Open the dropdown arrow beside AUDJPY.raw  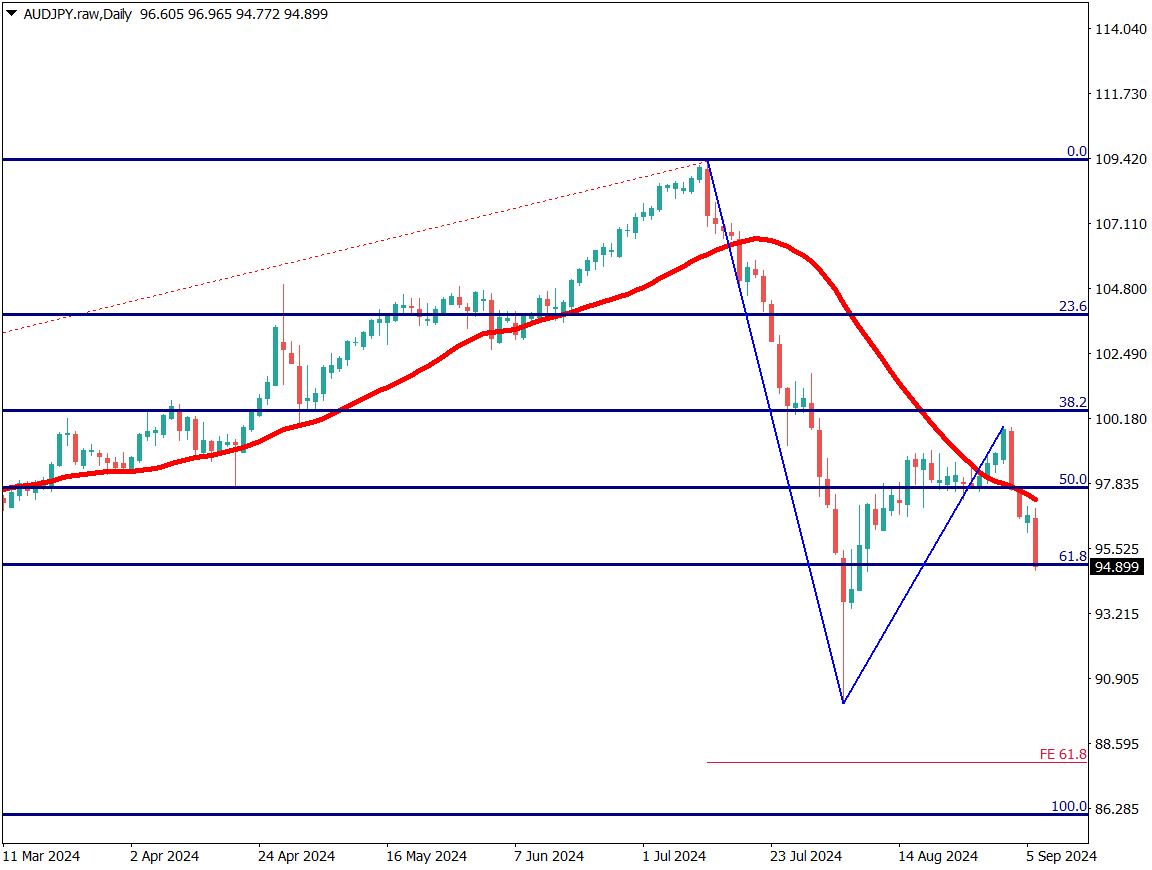click(11, 14)
